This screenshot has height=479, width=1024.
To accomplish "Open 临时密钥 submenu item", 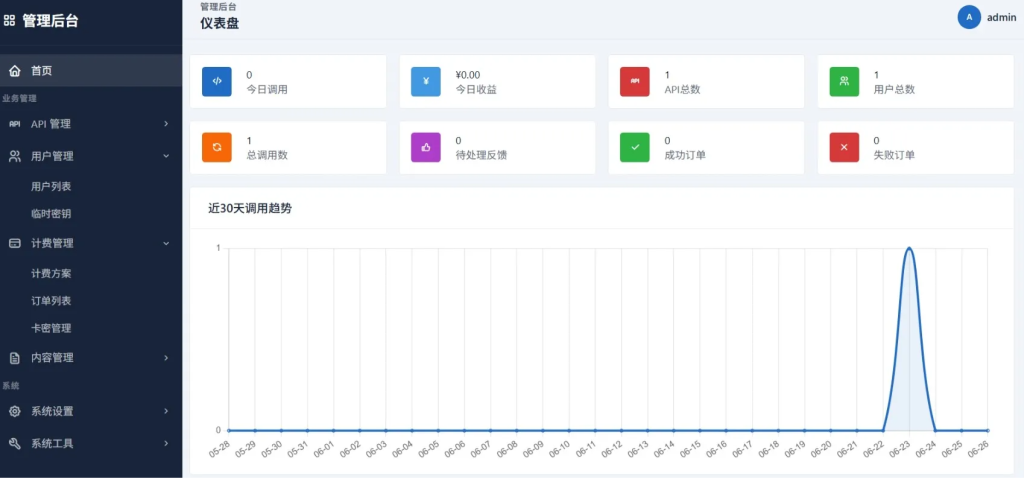I will (x=51, y=214).
